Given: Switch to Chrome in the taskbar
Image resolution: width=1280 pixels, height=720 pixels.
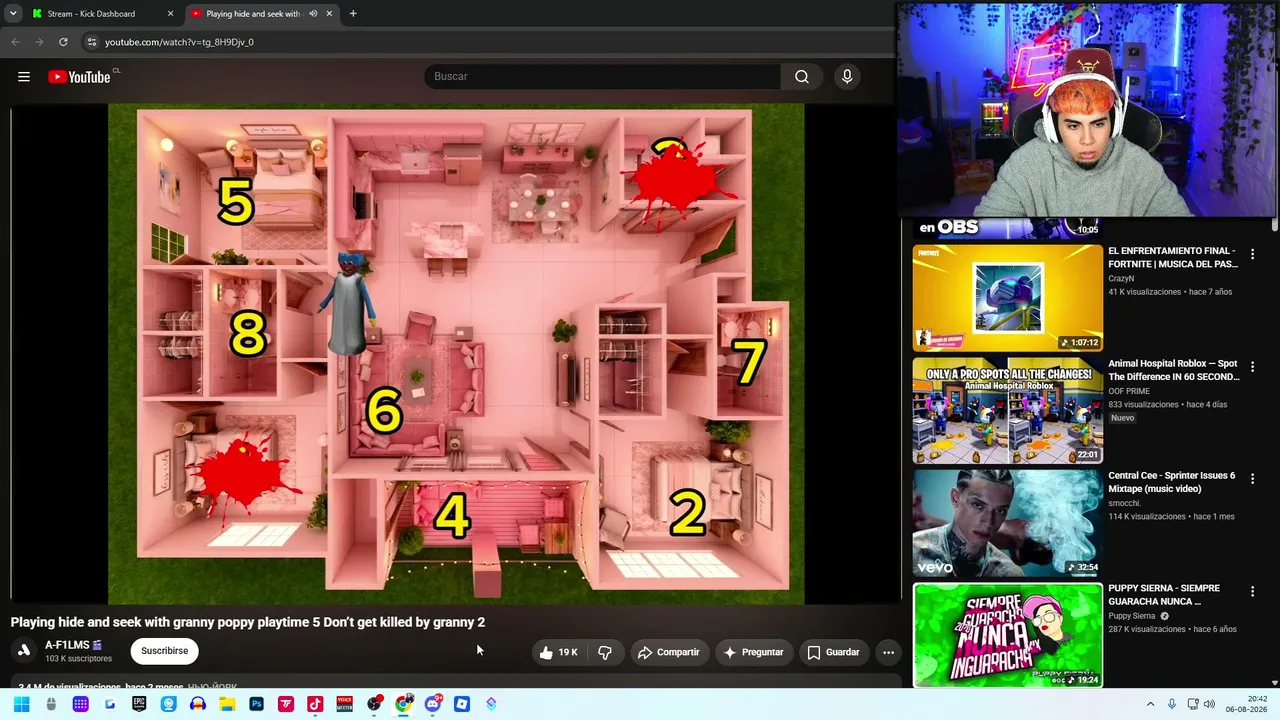Looking at the screenshot, I should pos(404,704).
